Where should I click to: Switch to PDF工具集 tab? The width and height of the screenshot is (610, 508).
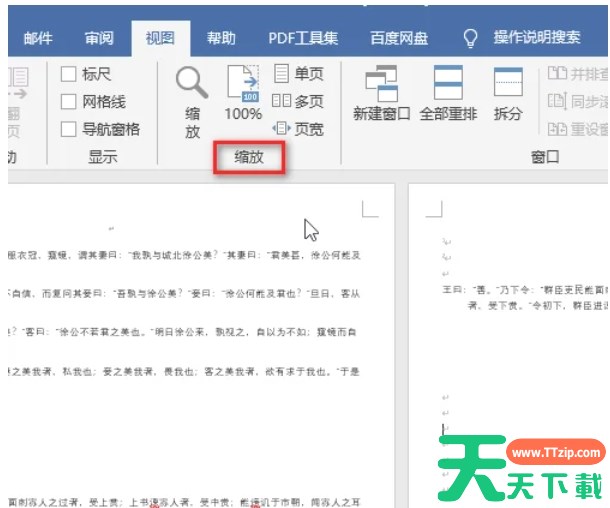pos(303,38)
